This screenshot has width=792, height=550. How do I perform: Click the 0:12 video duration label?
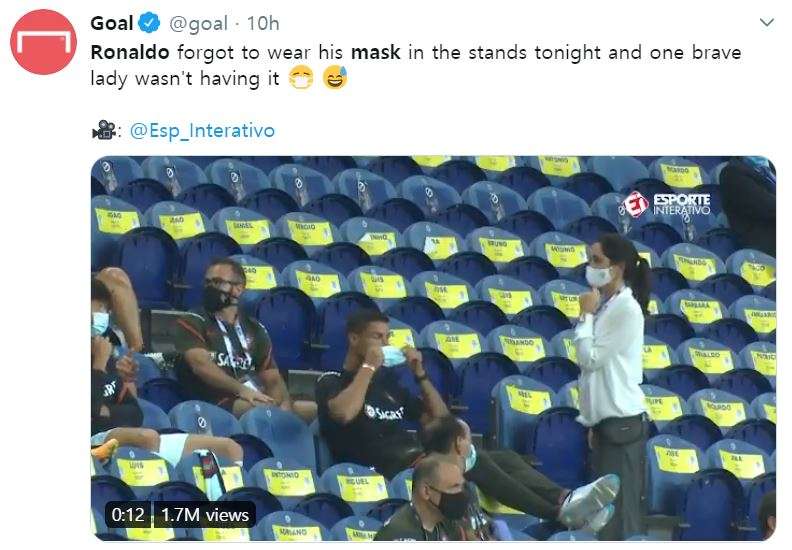(128, 515)
